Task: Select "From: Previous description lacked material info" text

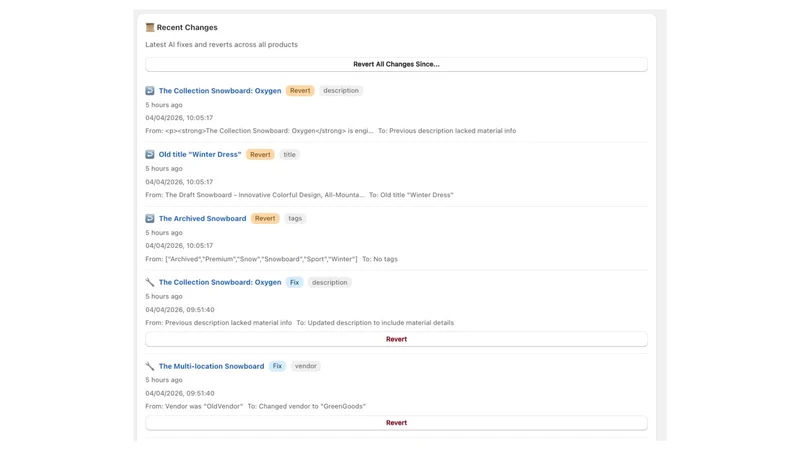Action: pyautogui.click(x=218, y=323)
